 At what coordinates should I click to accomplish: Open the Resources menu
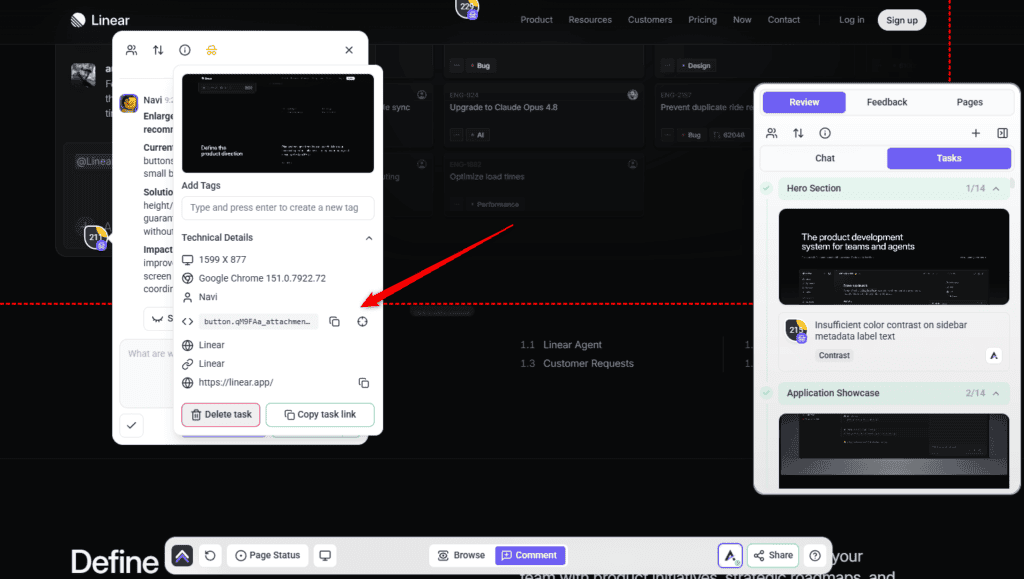point(590,20)
